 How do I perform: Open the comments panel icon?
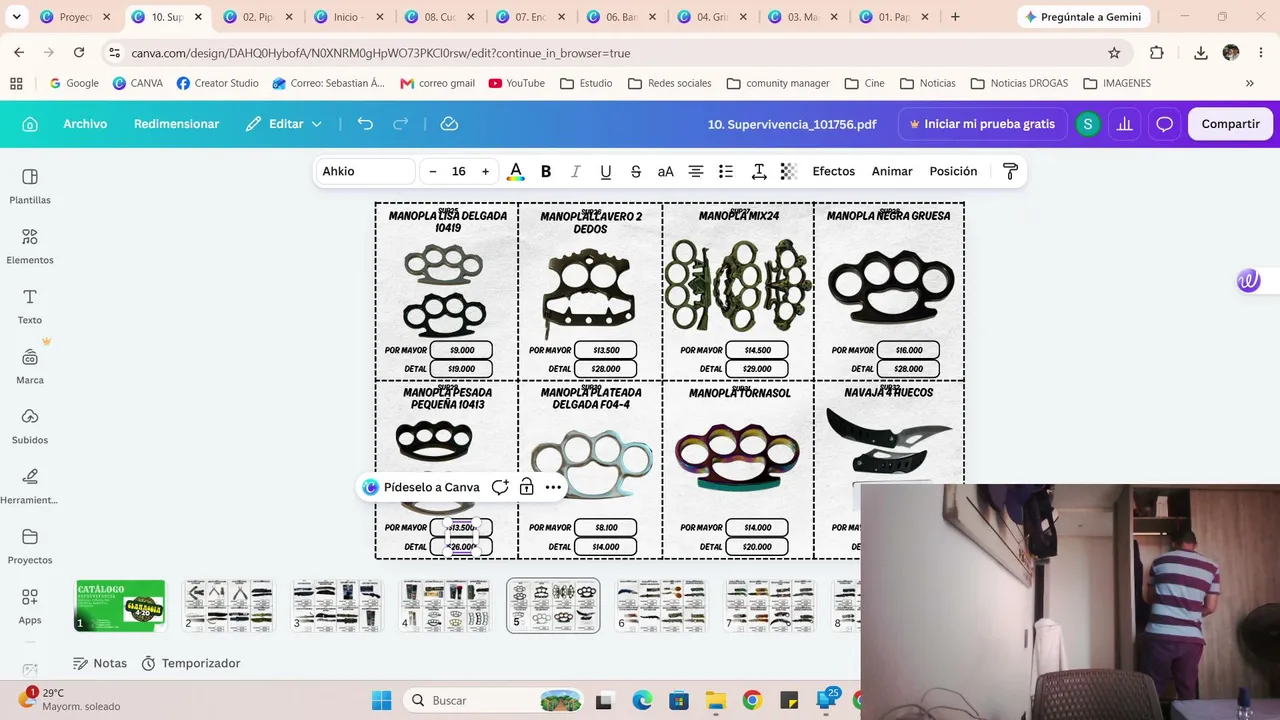[x=1164, y=124]
